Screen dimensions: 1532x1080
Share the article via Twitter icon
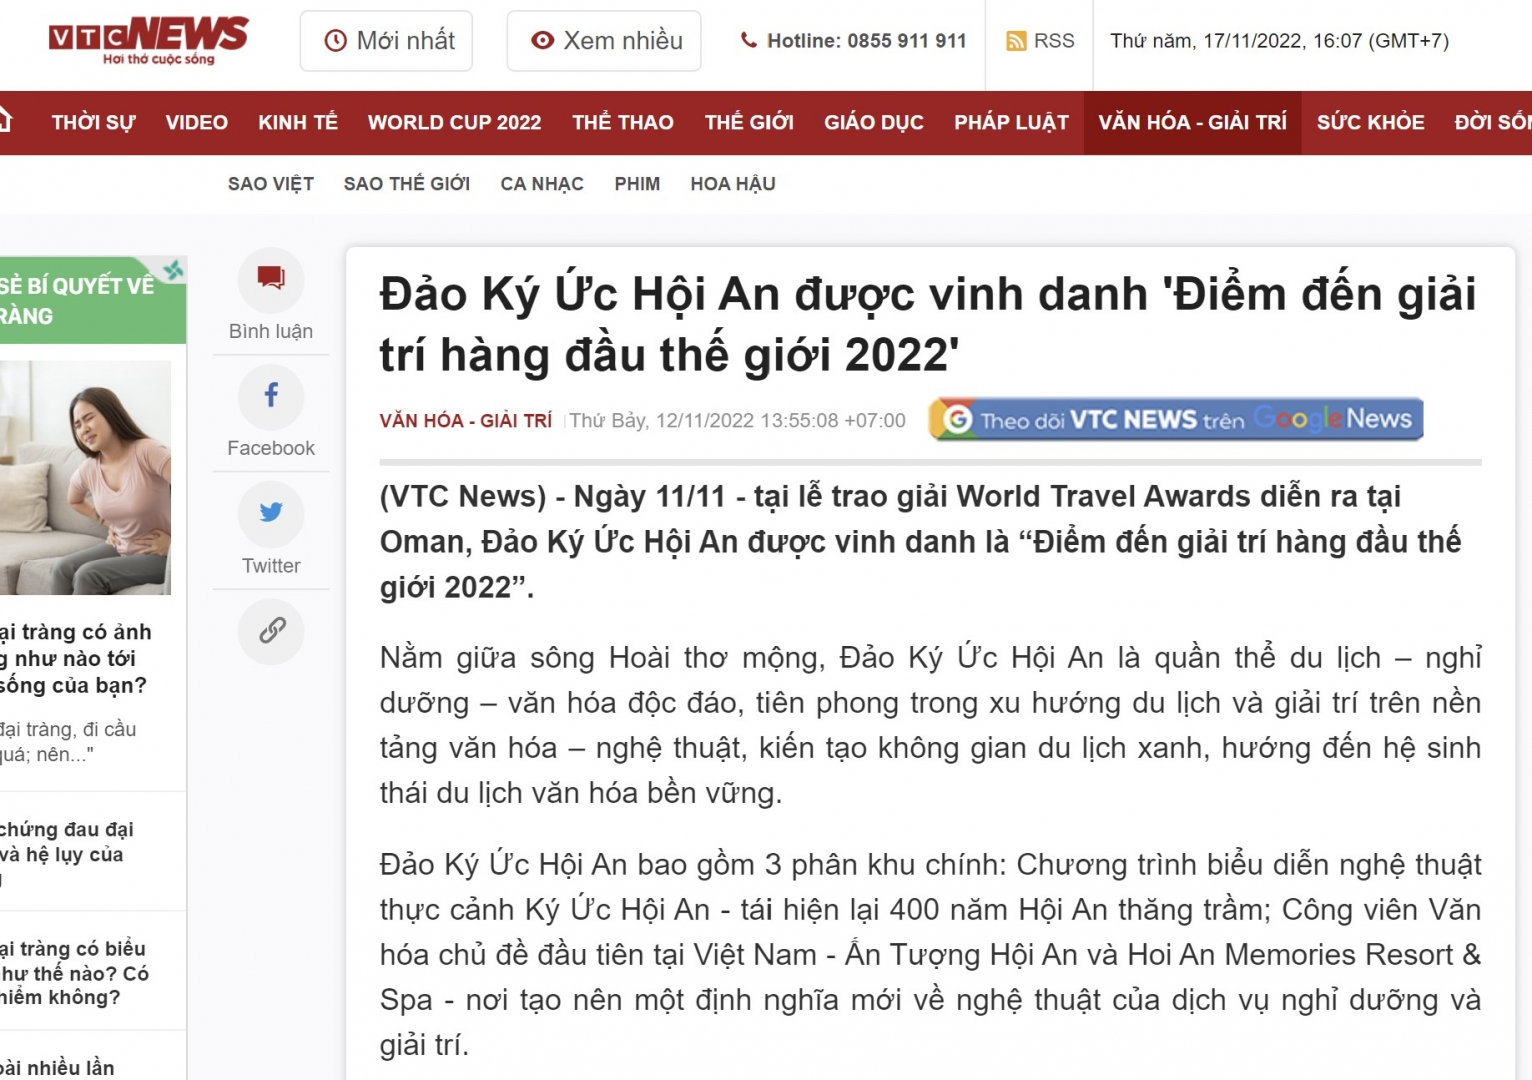click(x=271, y=513)
